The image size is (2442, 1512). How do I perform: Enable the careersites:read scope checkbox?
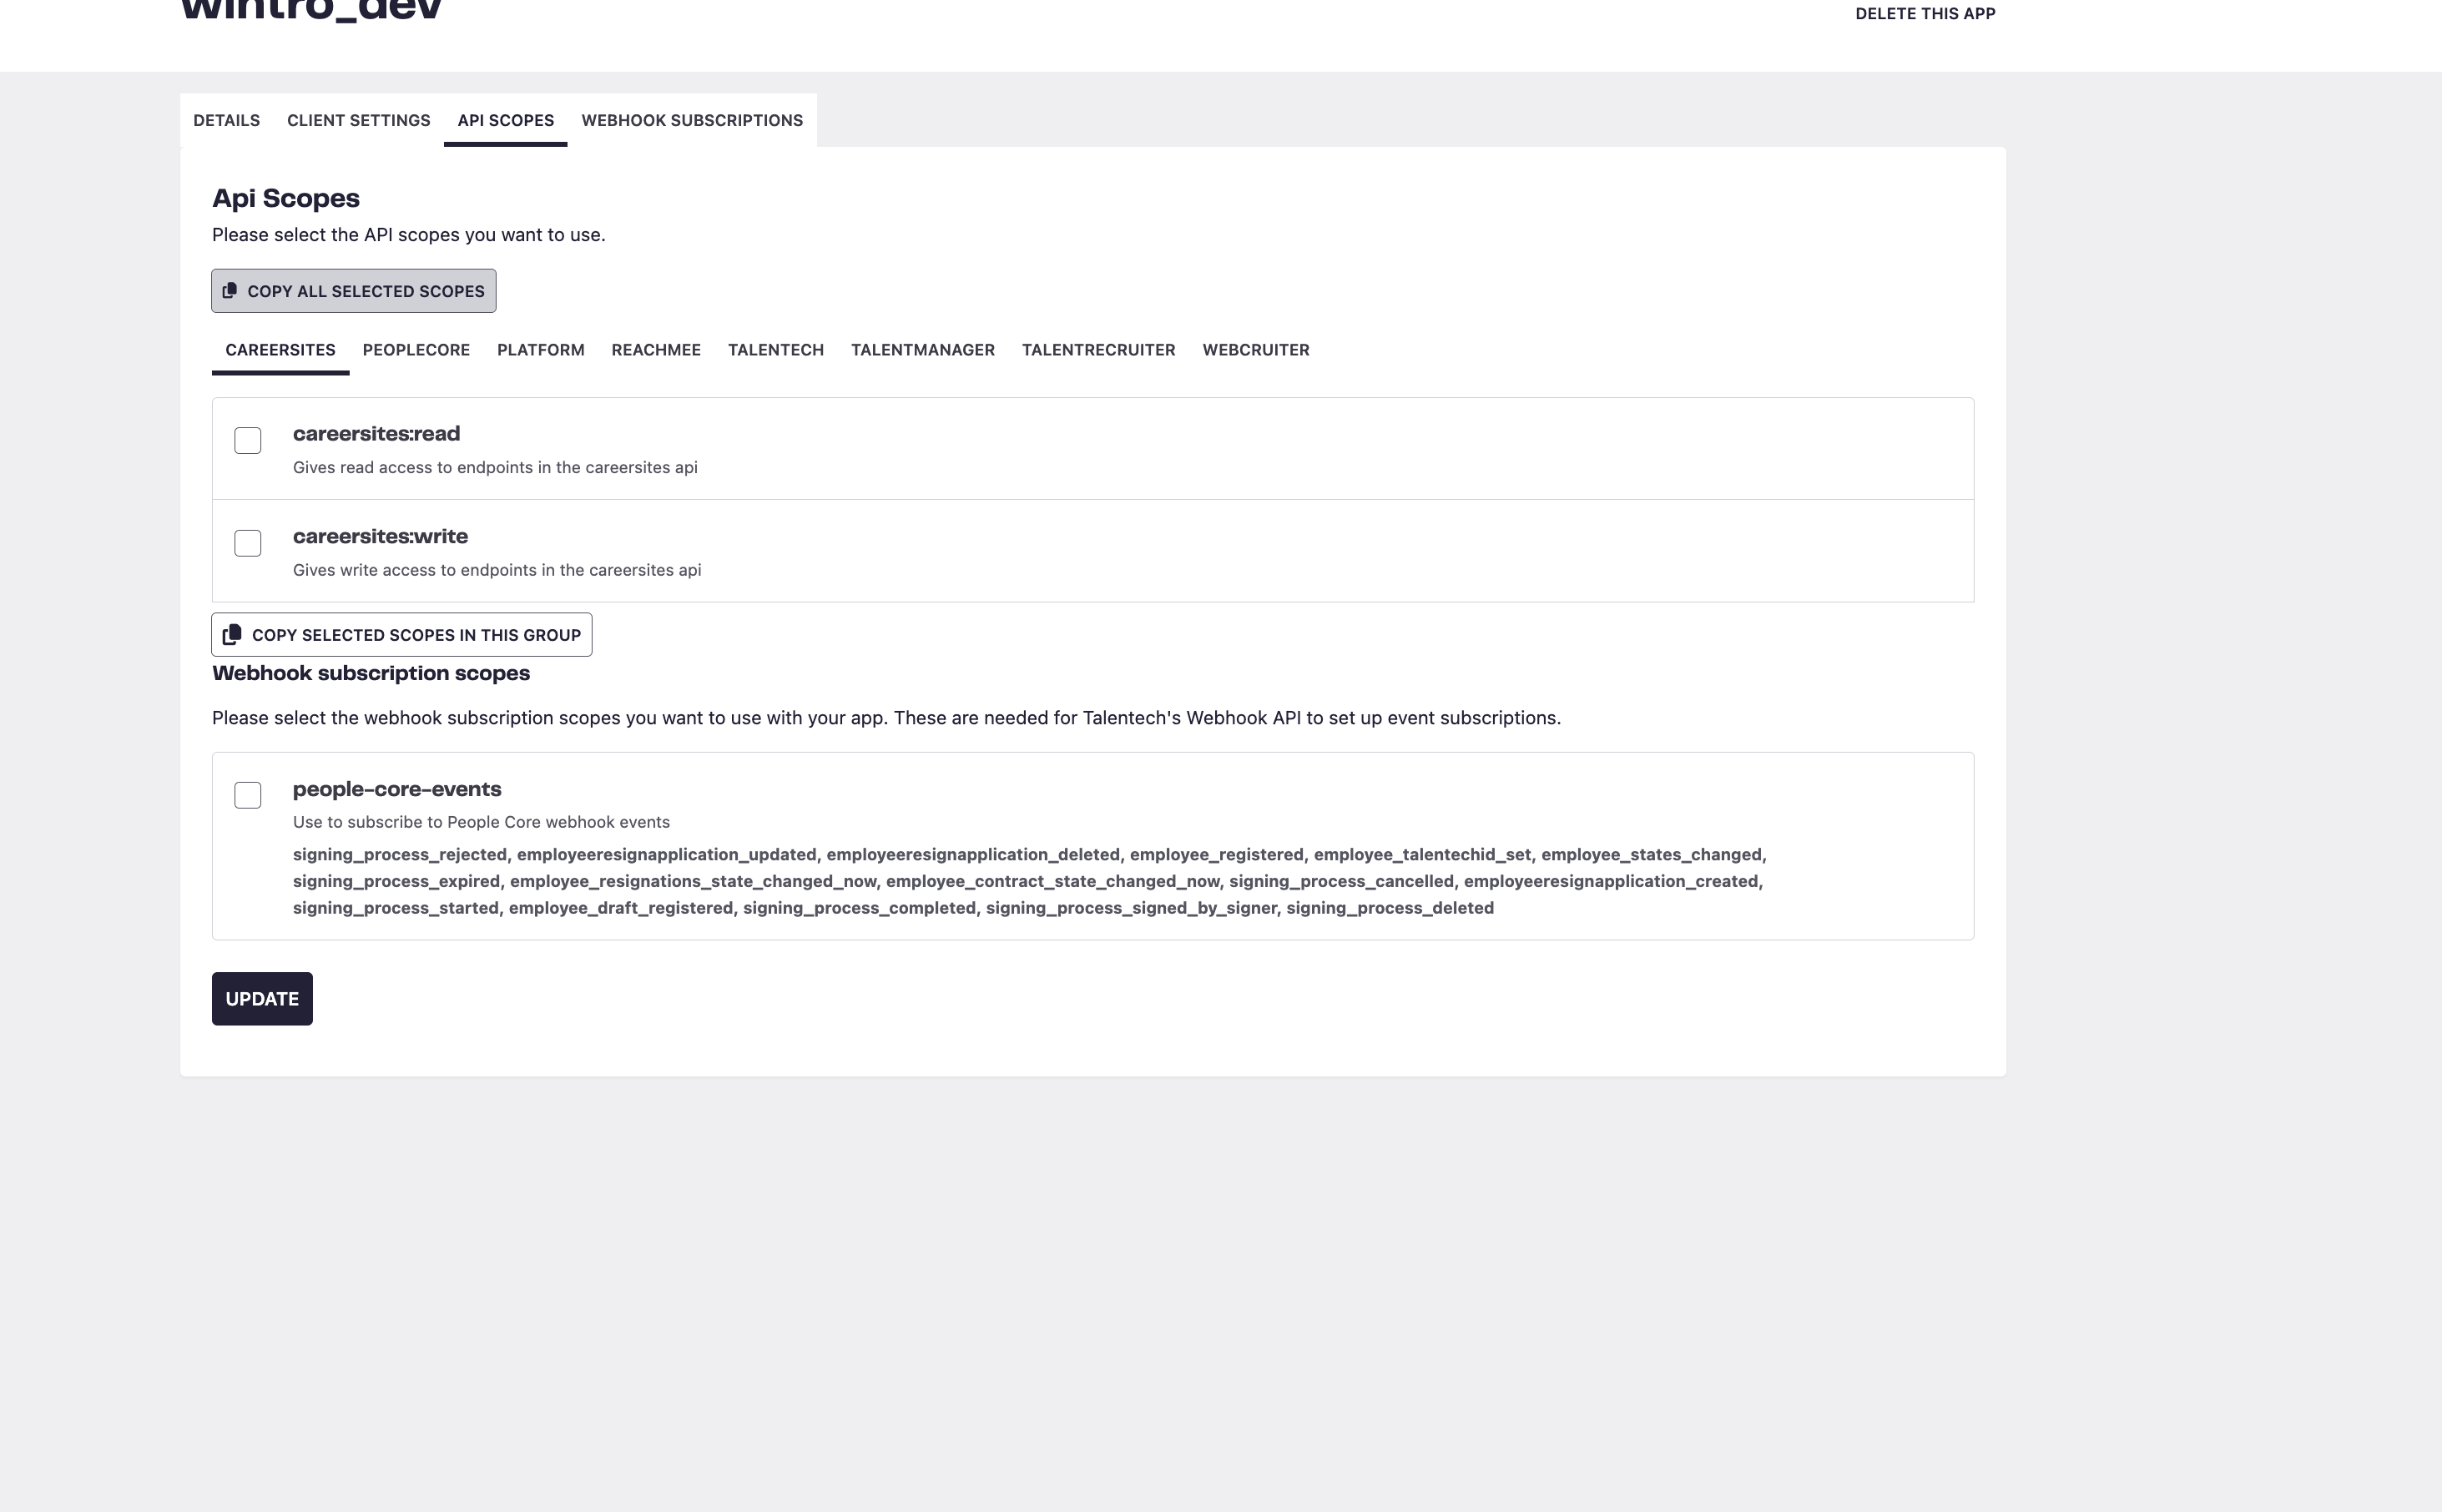[x=248, y=440]
